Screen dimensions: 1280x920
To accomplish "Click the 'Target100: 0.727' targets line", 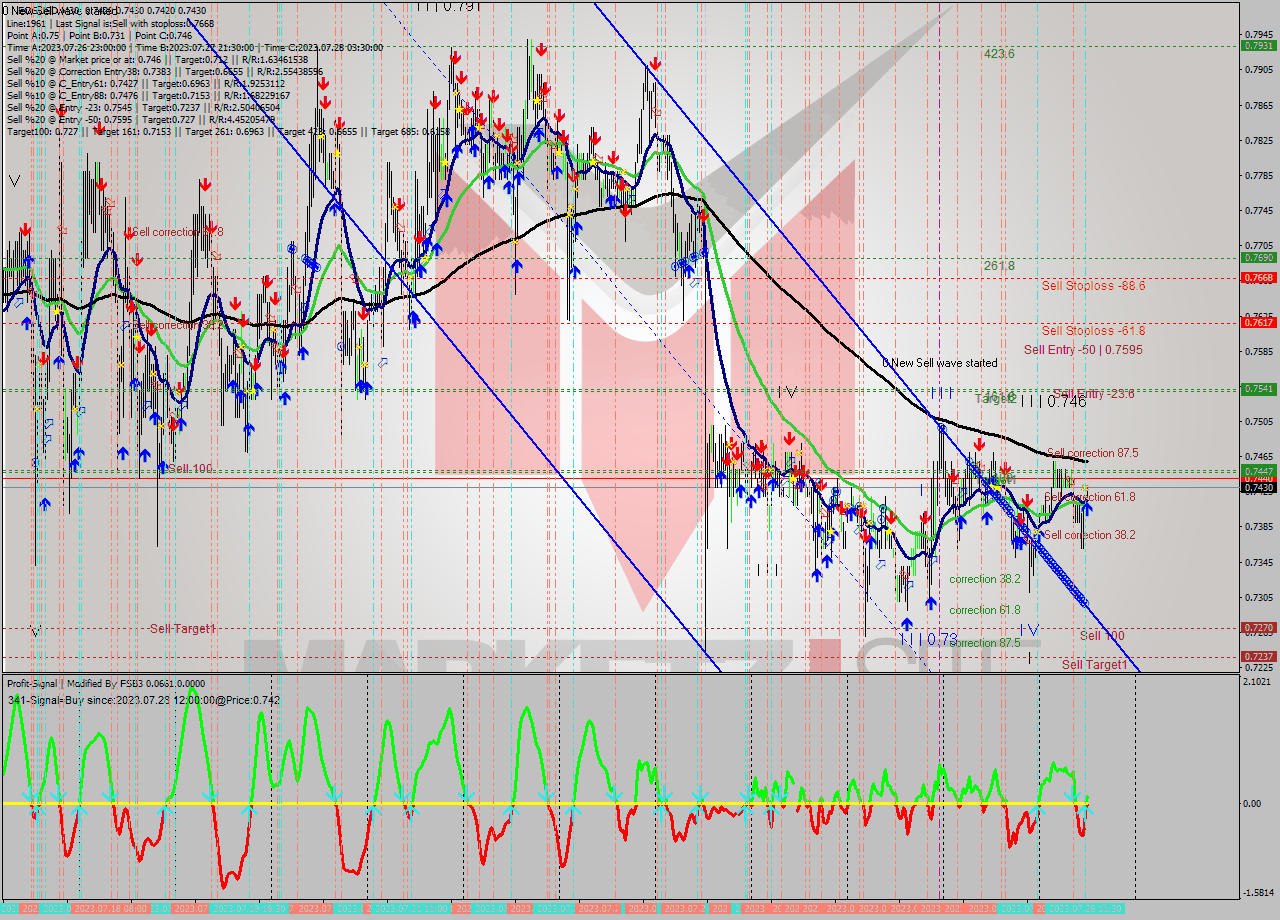I will (228, 131).
